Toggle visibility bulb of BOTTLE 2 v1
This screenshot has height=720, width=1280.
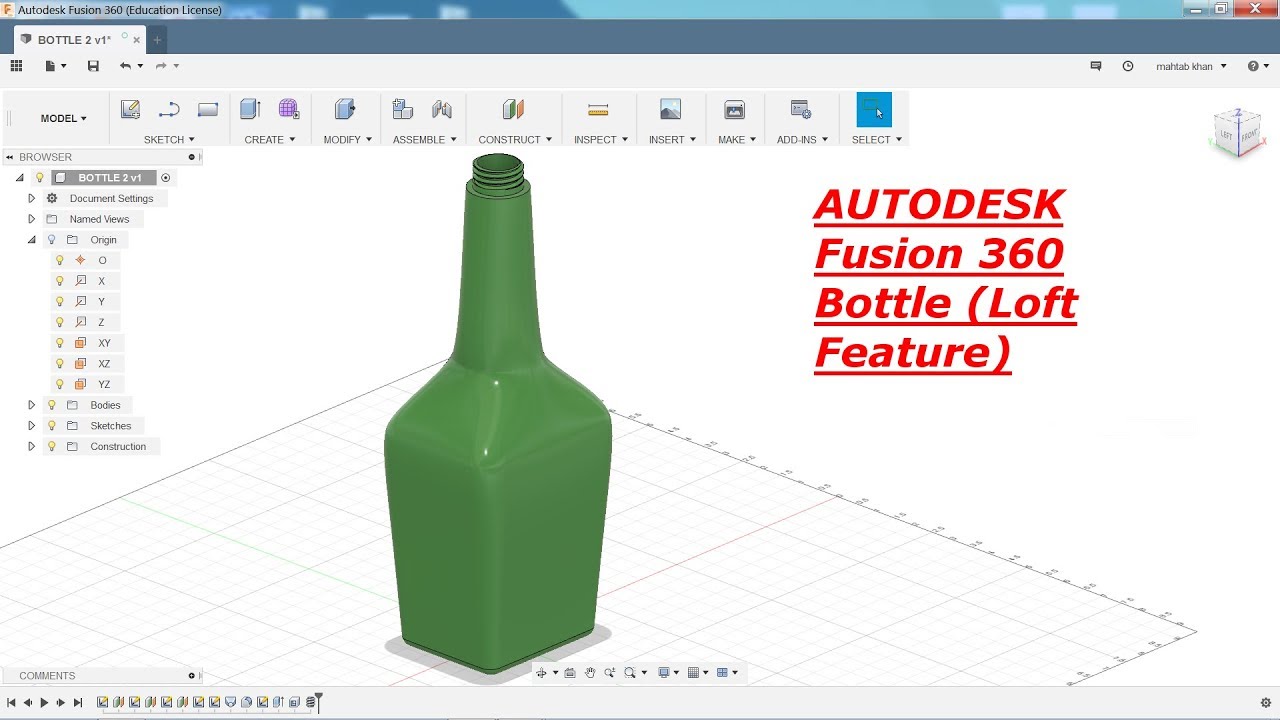40,178
